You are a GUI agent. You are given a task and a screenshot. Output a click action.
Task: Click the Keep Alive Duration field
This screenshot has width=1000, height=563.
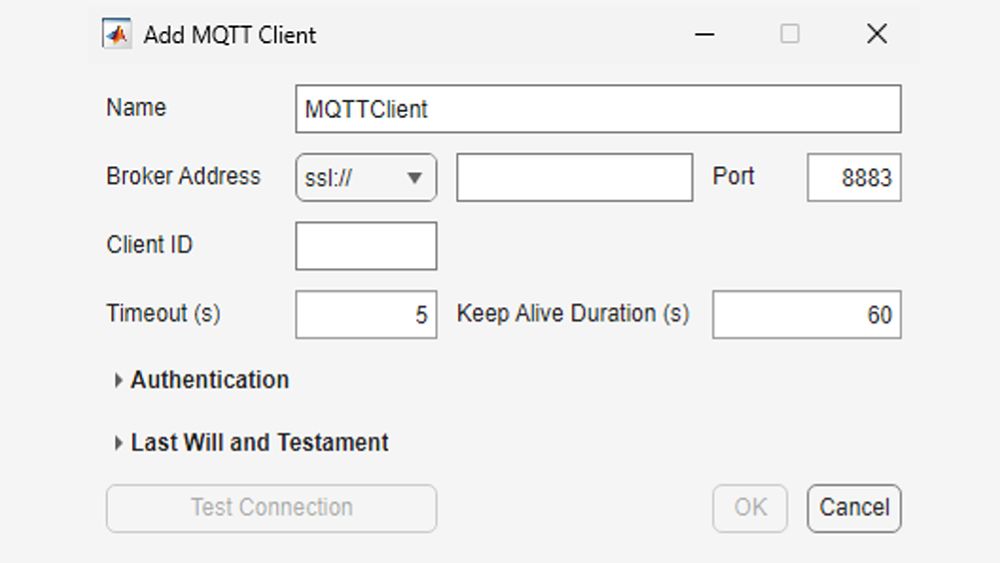(x=806, y=315)
